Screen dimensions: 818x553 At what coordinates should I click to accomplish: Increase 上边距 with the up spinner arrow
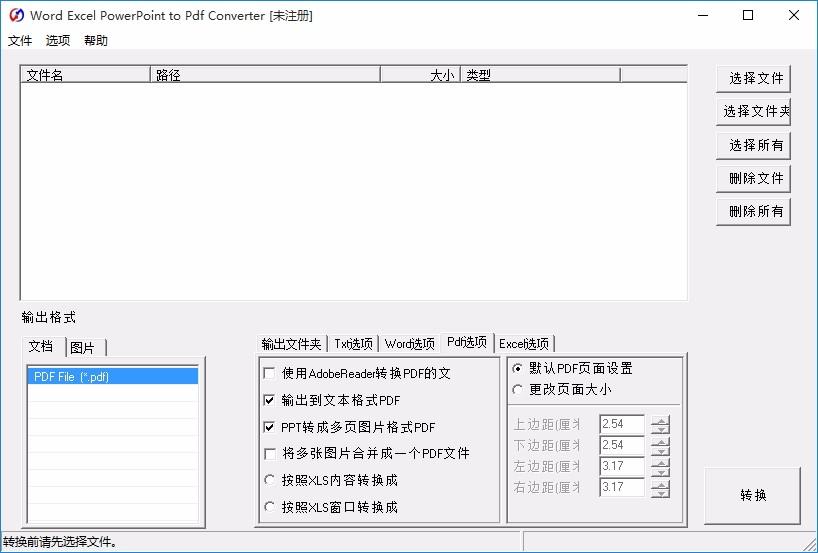tap(660, 420)
